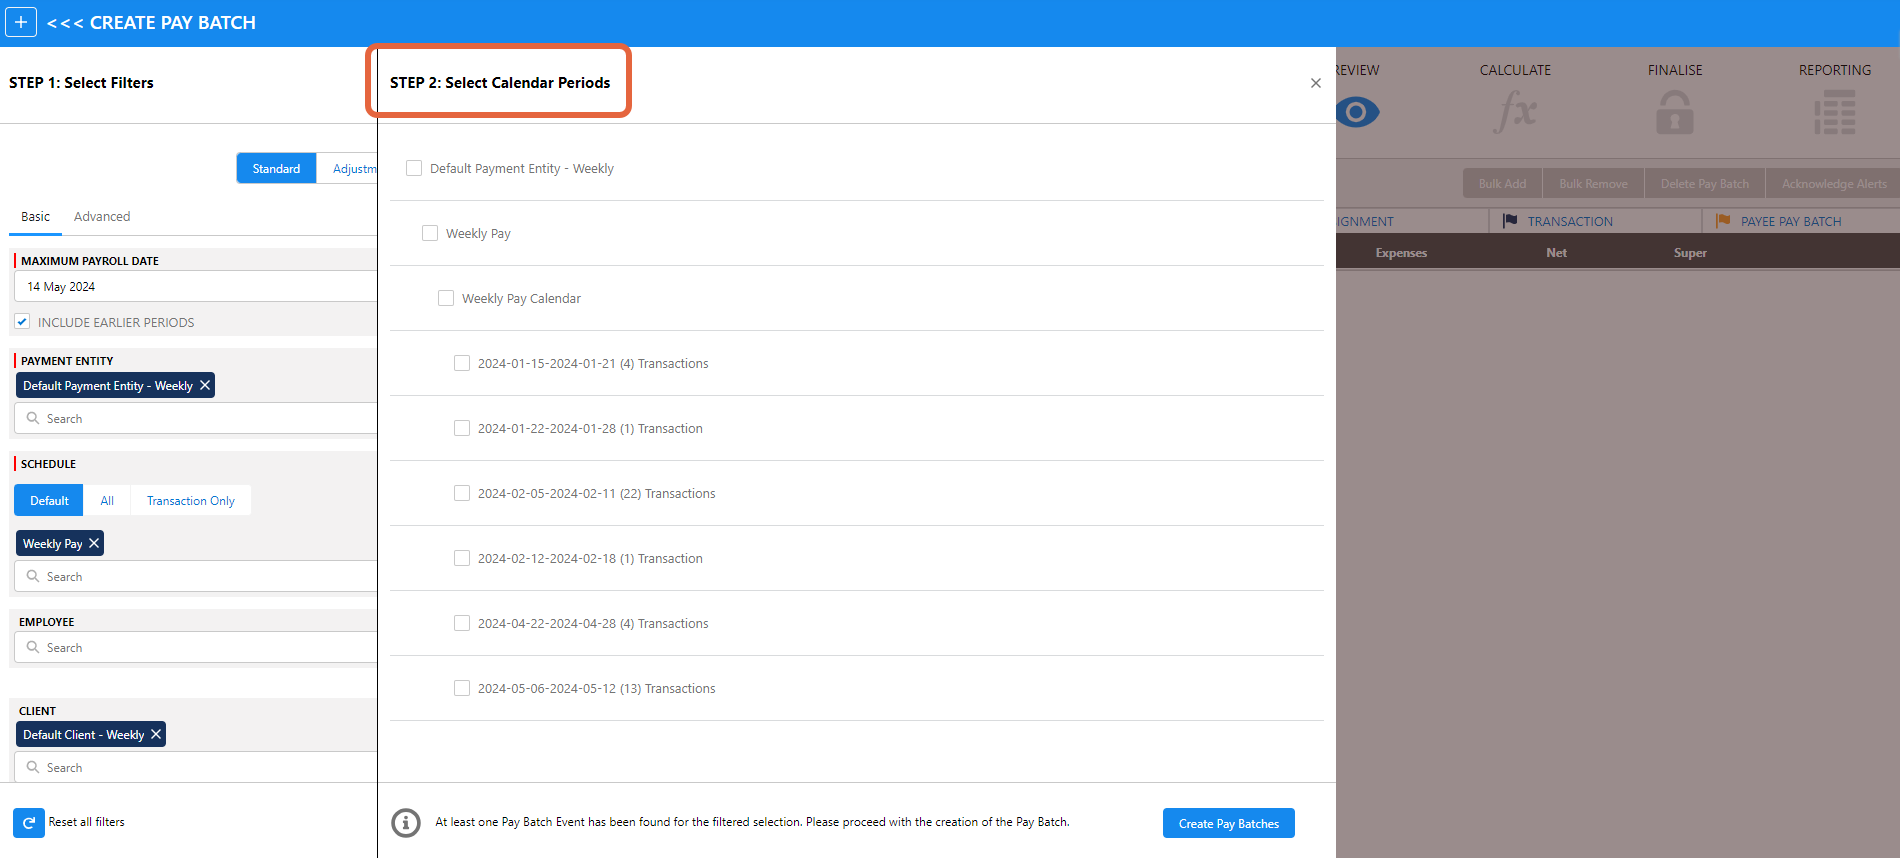Open the Maximum Payroll Date field
This screenshot has height=858, width=1900.
(195, 286)
